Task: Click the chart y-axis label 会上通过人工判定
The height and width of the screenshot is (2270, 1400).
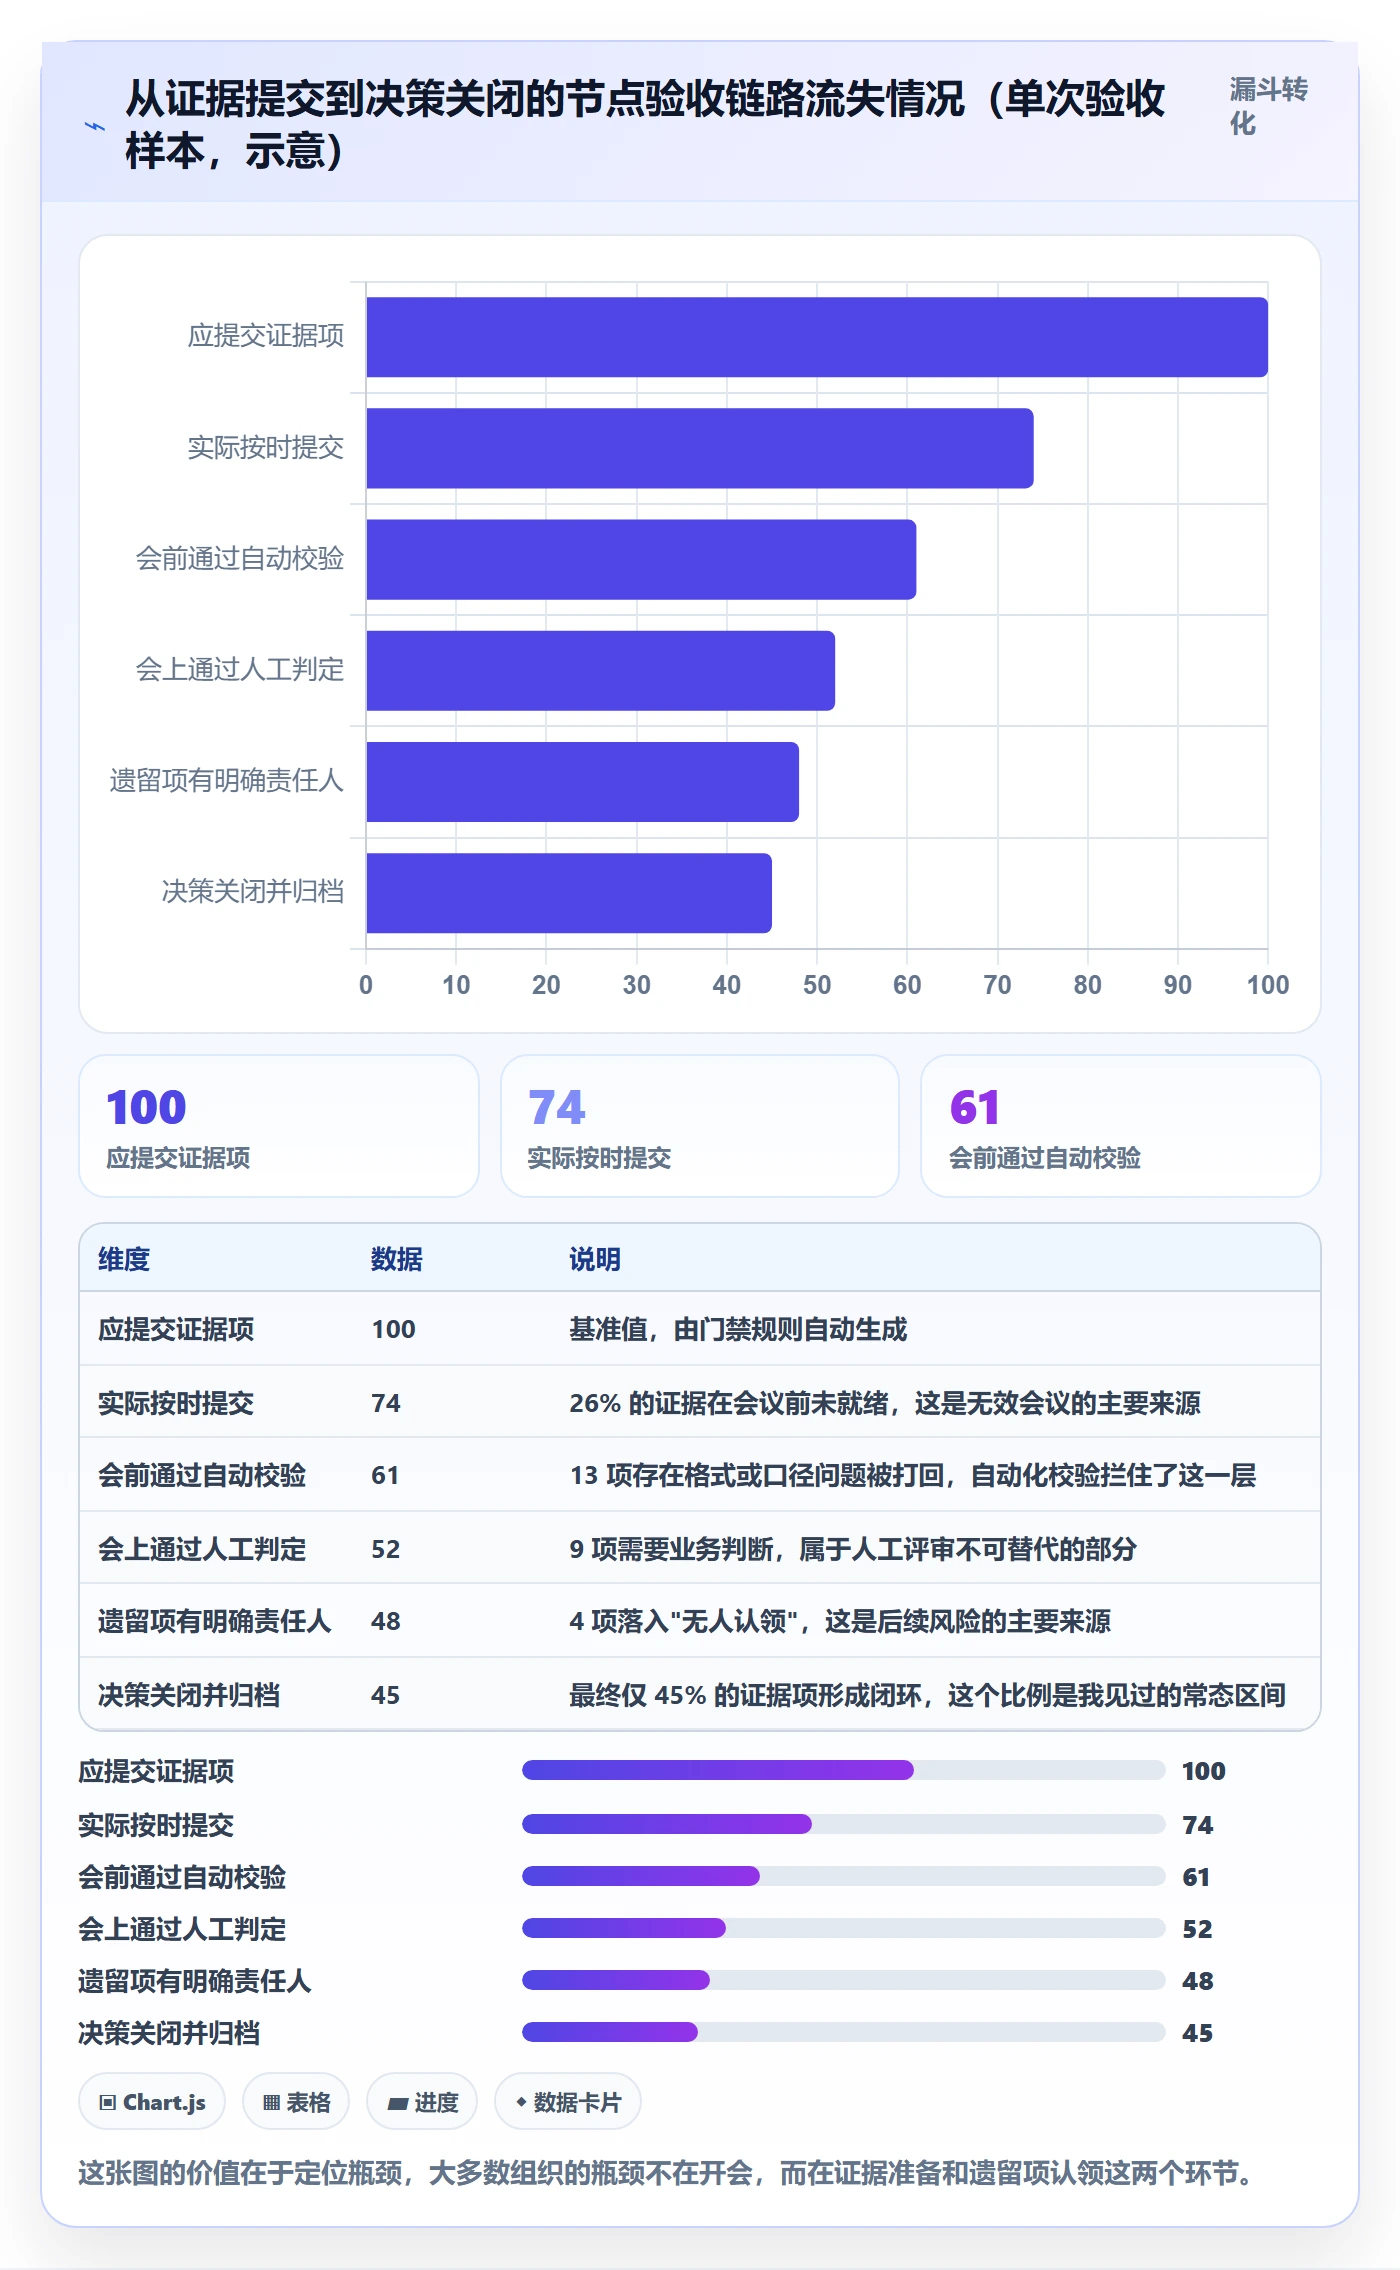Action: pos(240,670)
